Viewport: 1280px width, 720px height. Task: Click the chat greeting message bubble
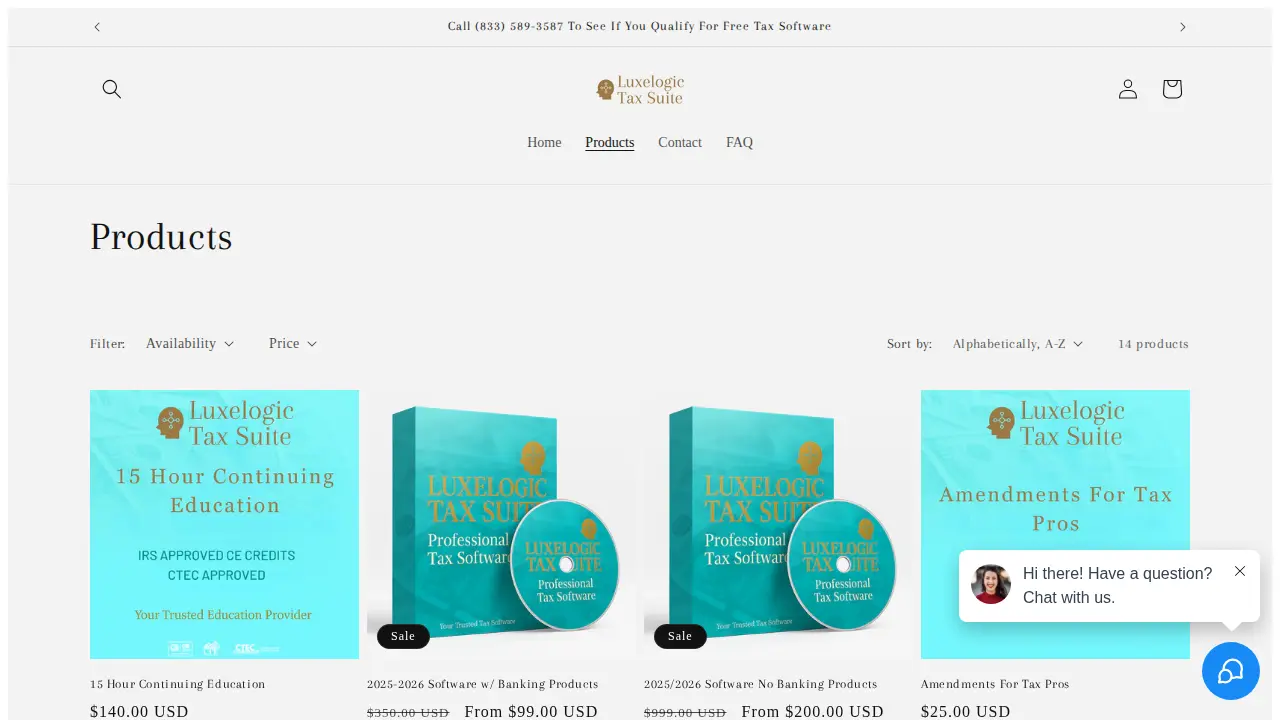coord(1109,586)
